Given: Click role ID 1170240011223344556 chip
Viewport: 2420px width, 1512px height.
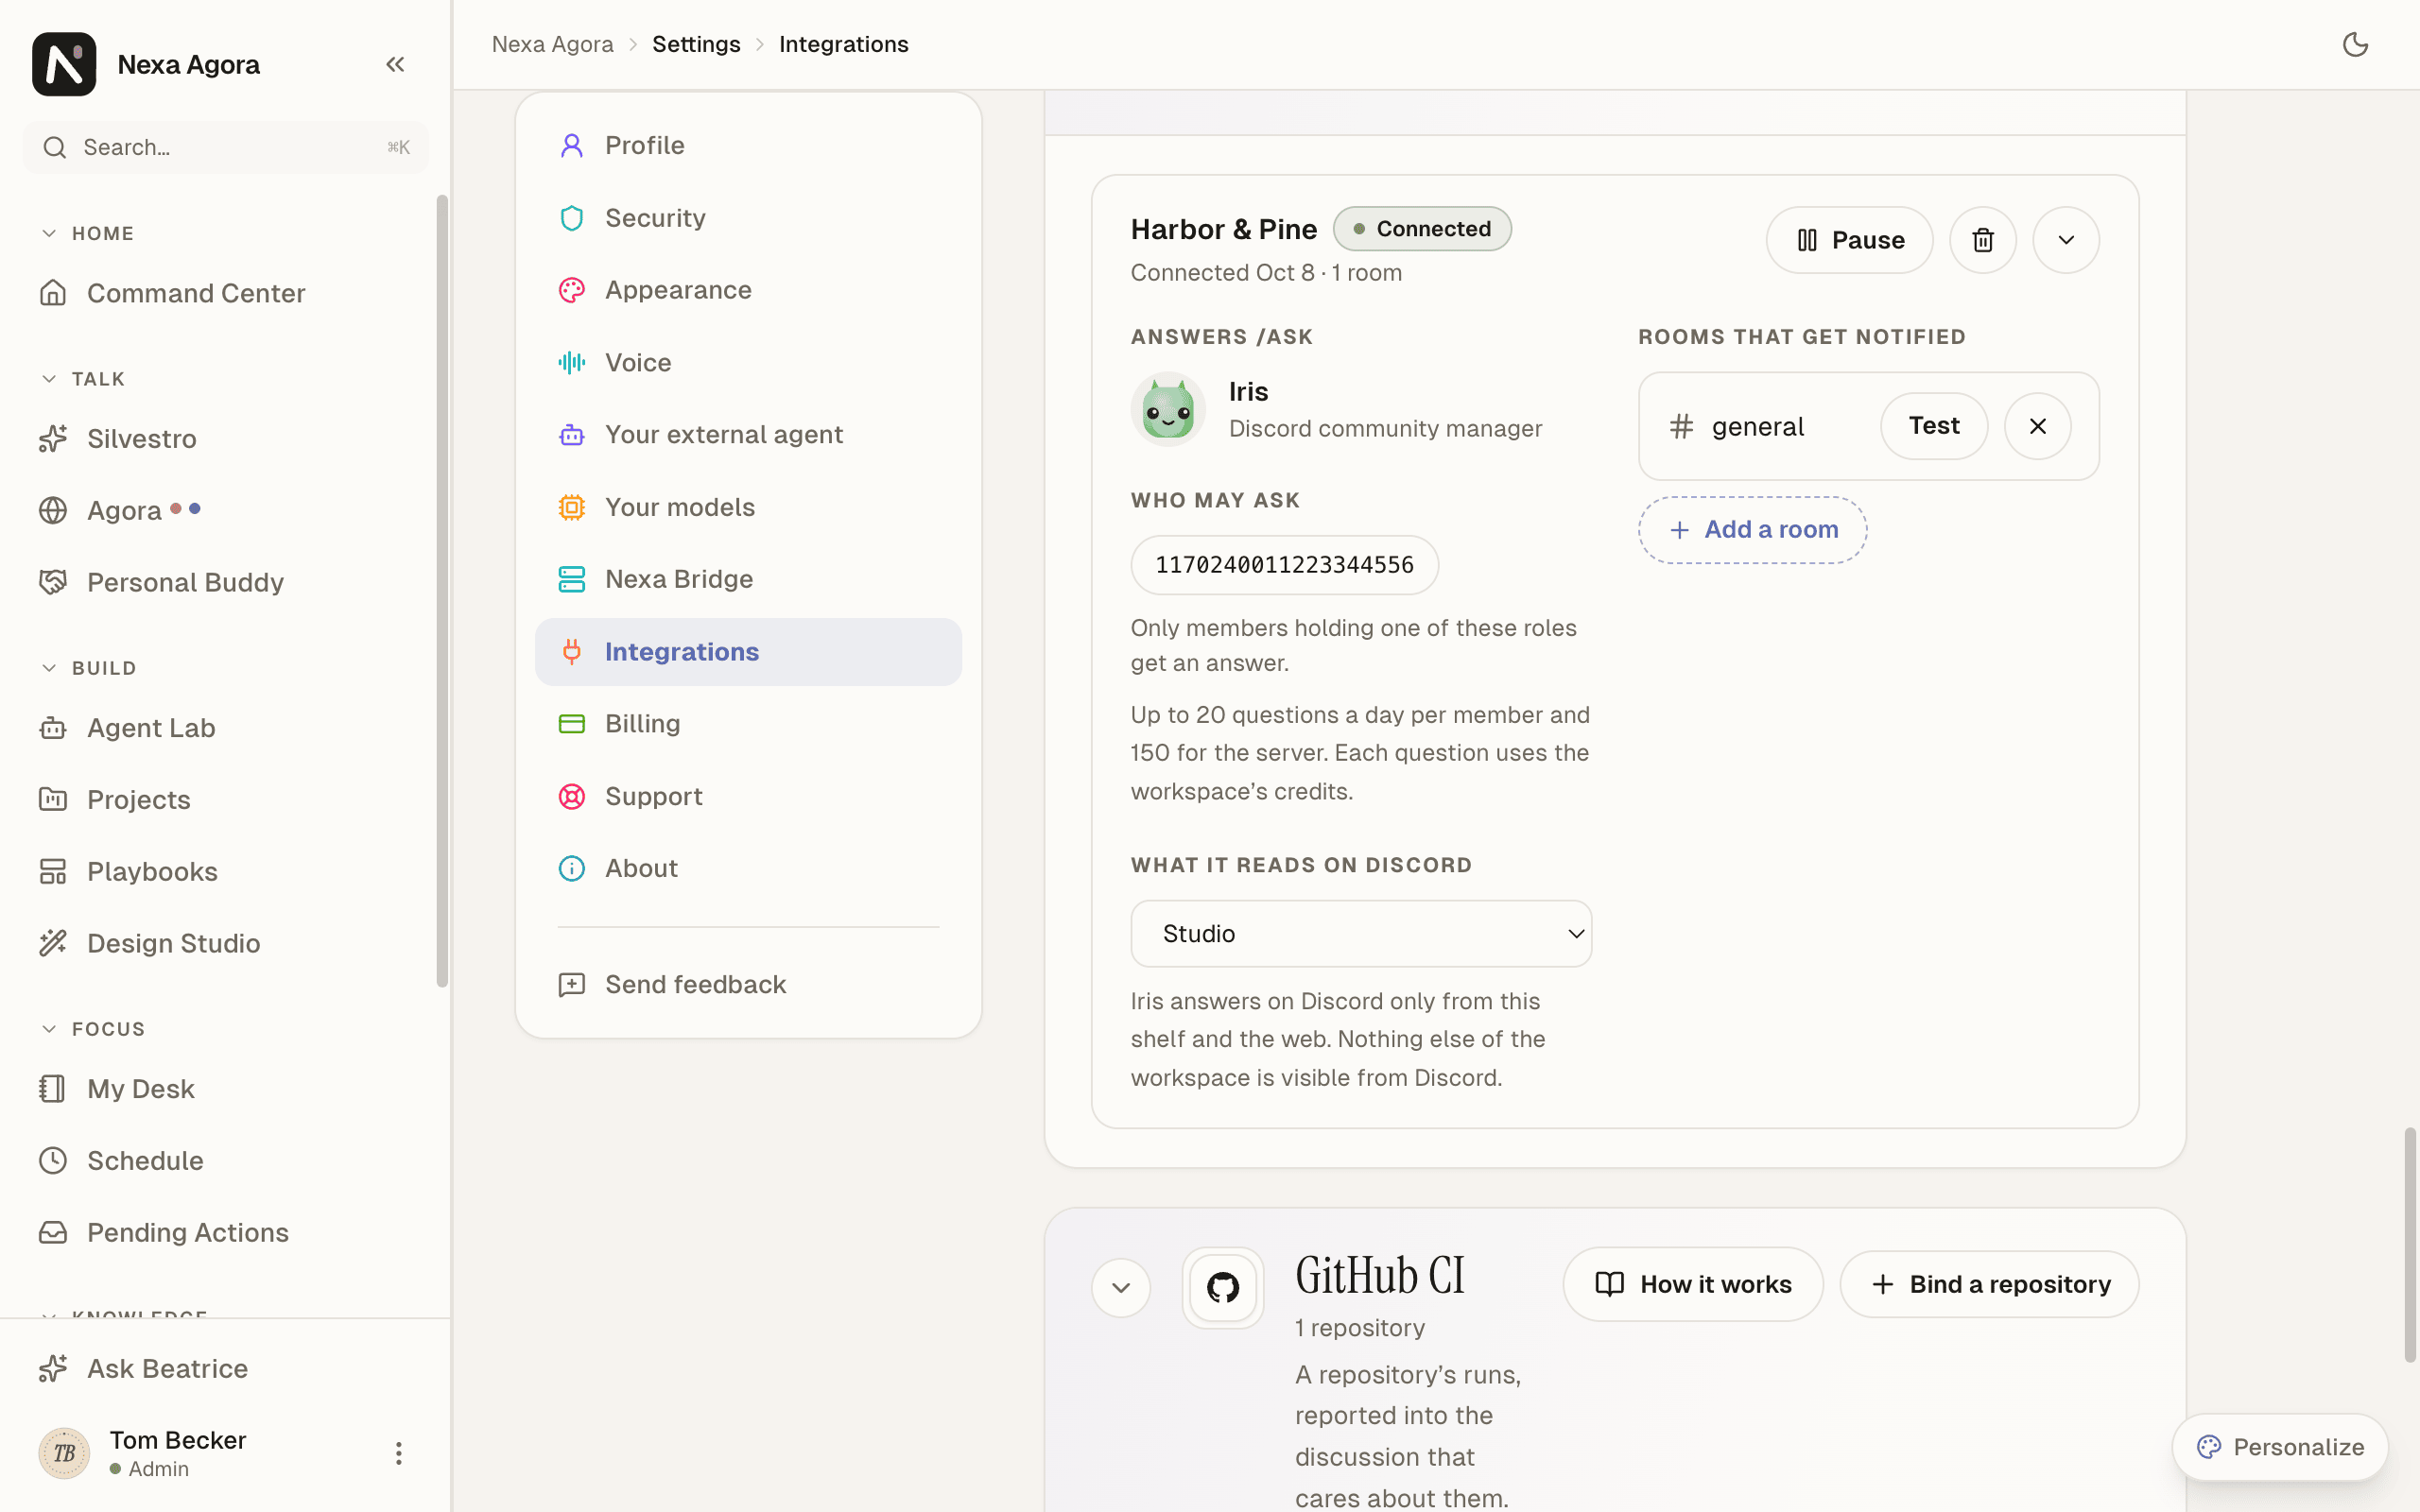Looking at the screenshot, I should coord(1284,565).
